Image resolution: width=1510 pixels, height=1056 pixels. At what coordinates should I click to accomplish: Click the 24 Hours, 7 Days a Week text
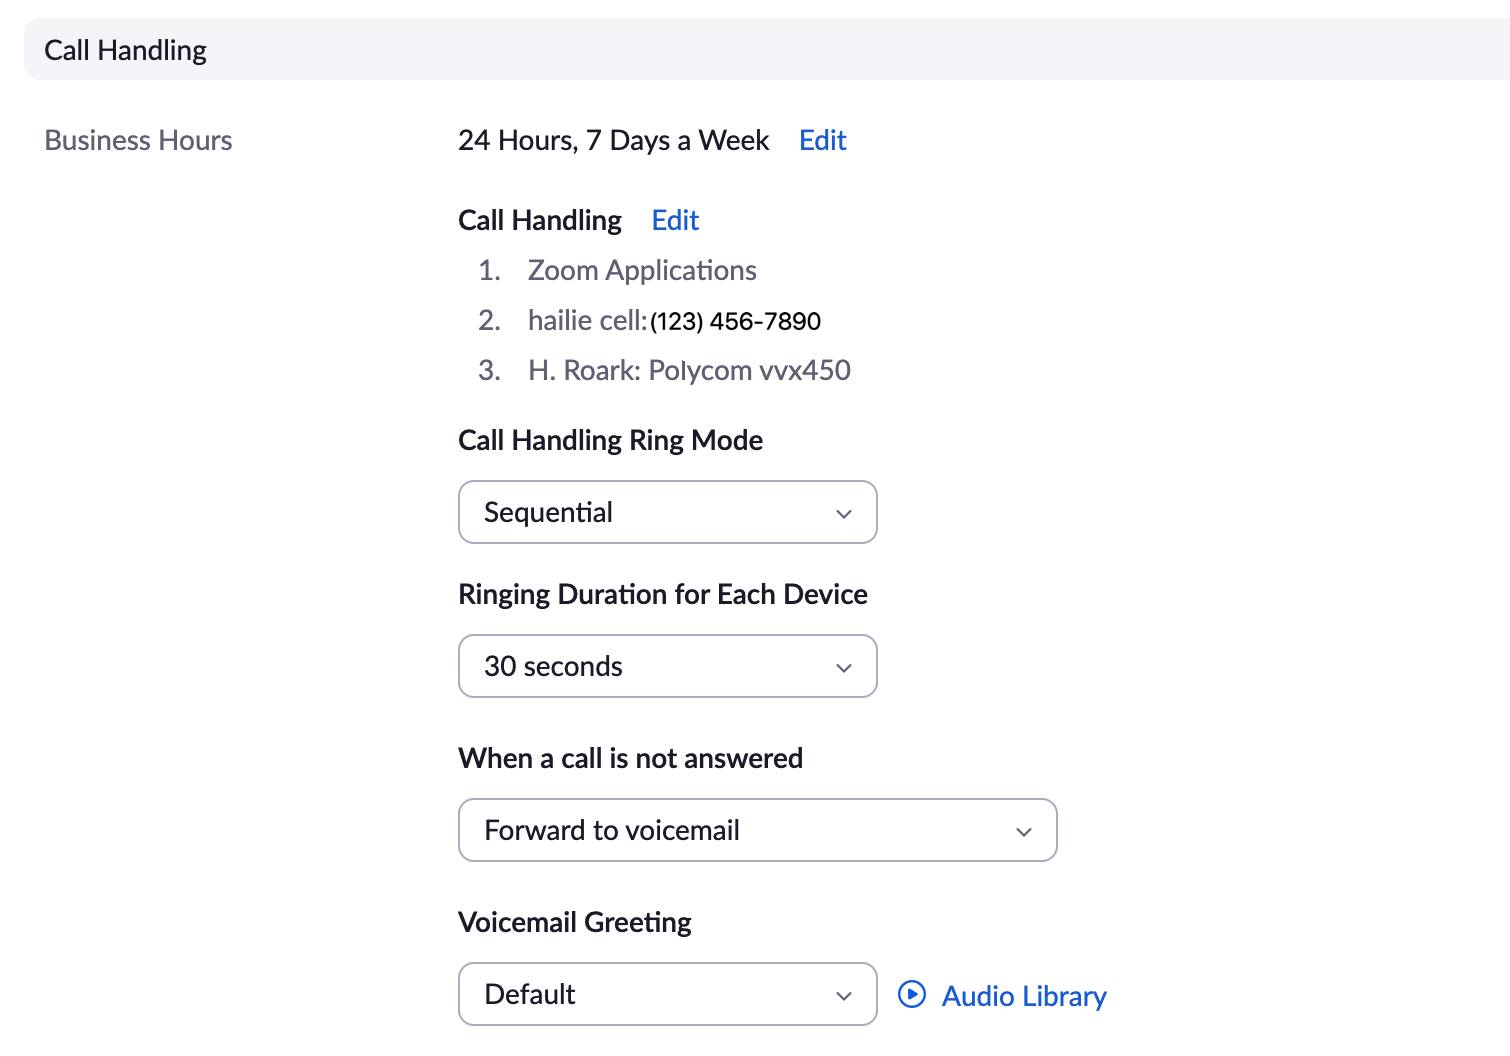pyautogui.click(x=613, y=140)
